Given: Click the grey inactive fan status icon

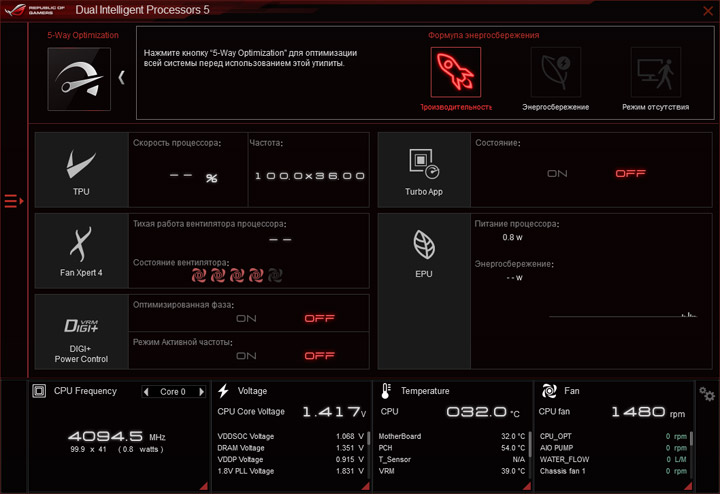Looking at the screenshot, I should tap(275, 275).
